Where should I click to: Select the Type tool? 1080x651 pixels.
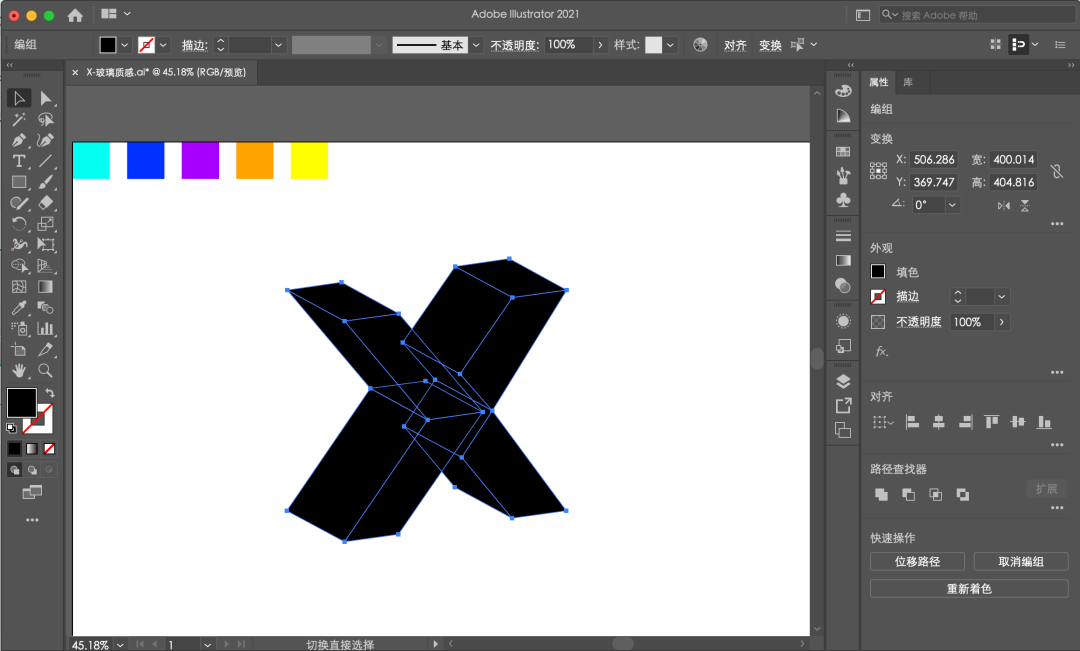point(19,161)
